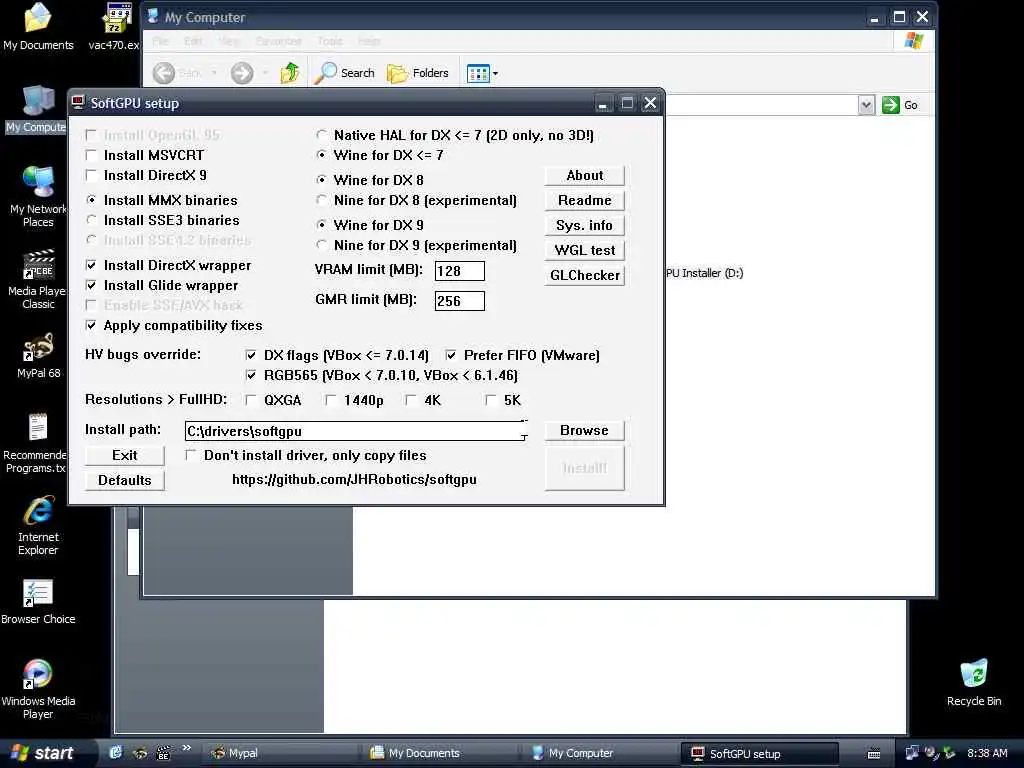Click GMR limit input field
The height and width of the screenshot is (768, 1024).
point(460,301)
